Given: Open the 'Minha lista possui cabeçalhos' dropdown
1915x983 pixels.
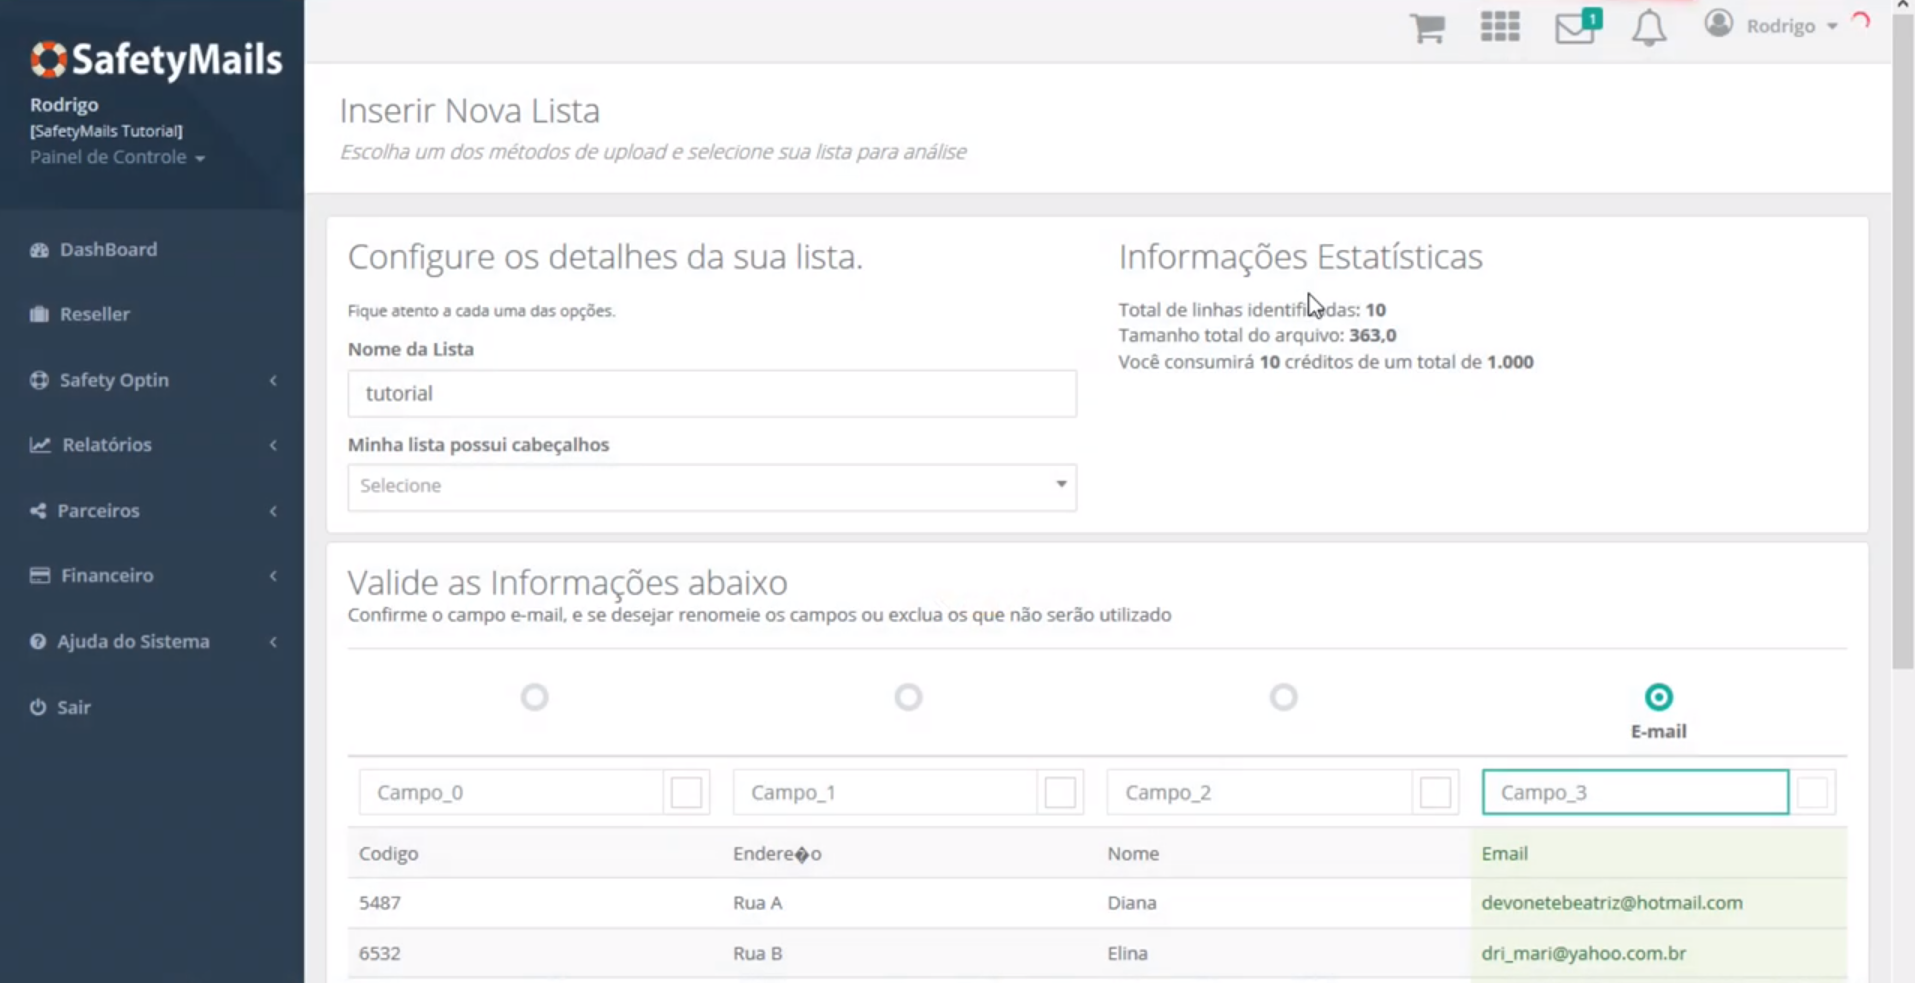Looking at the screenshot, I should pos(712,487).
